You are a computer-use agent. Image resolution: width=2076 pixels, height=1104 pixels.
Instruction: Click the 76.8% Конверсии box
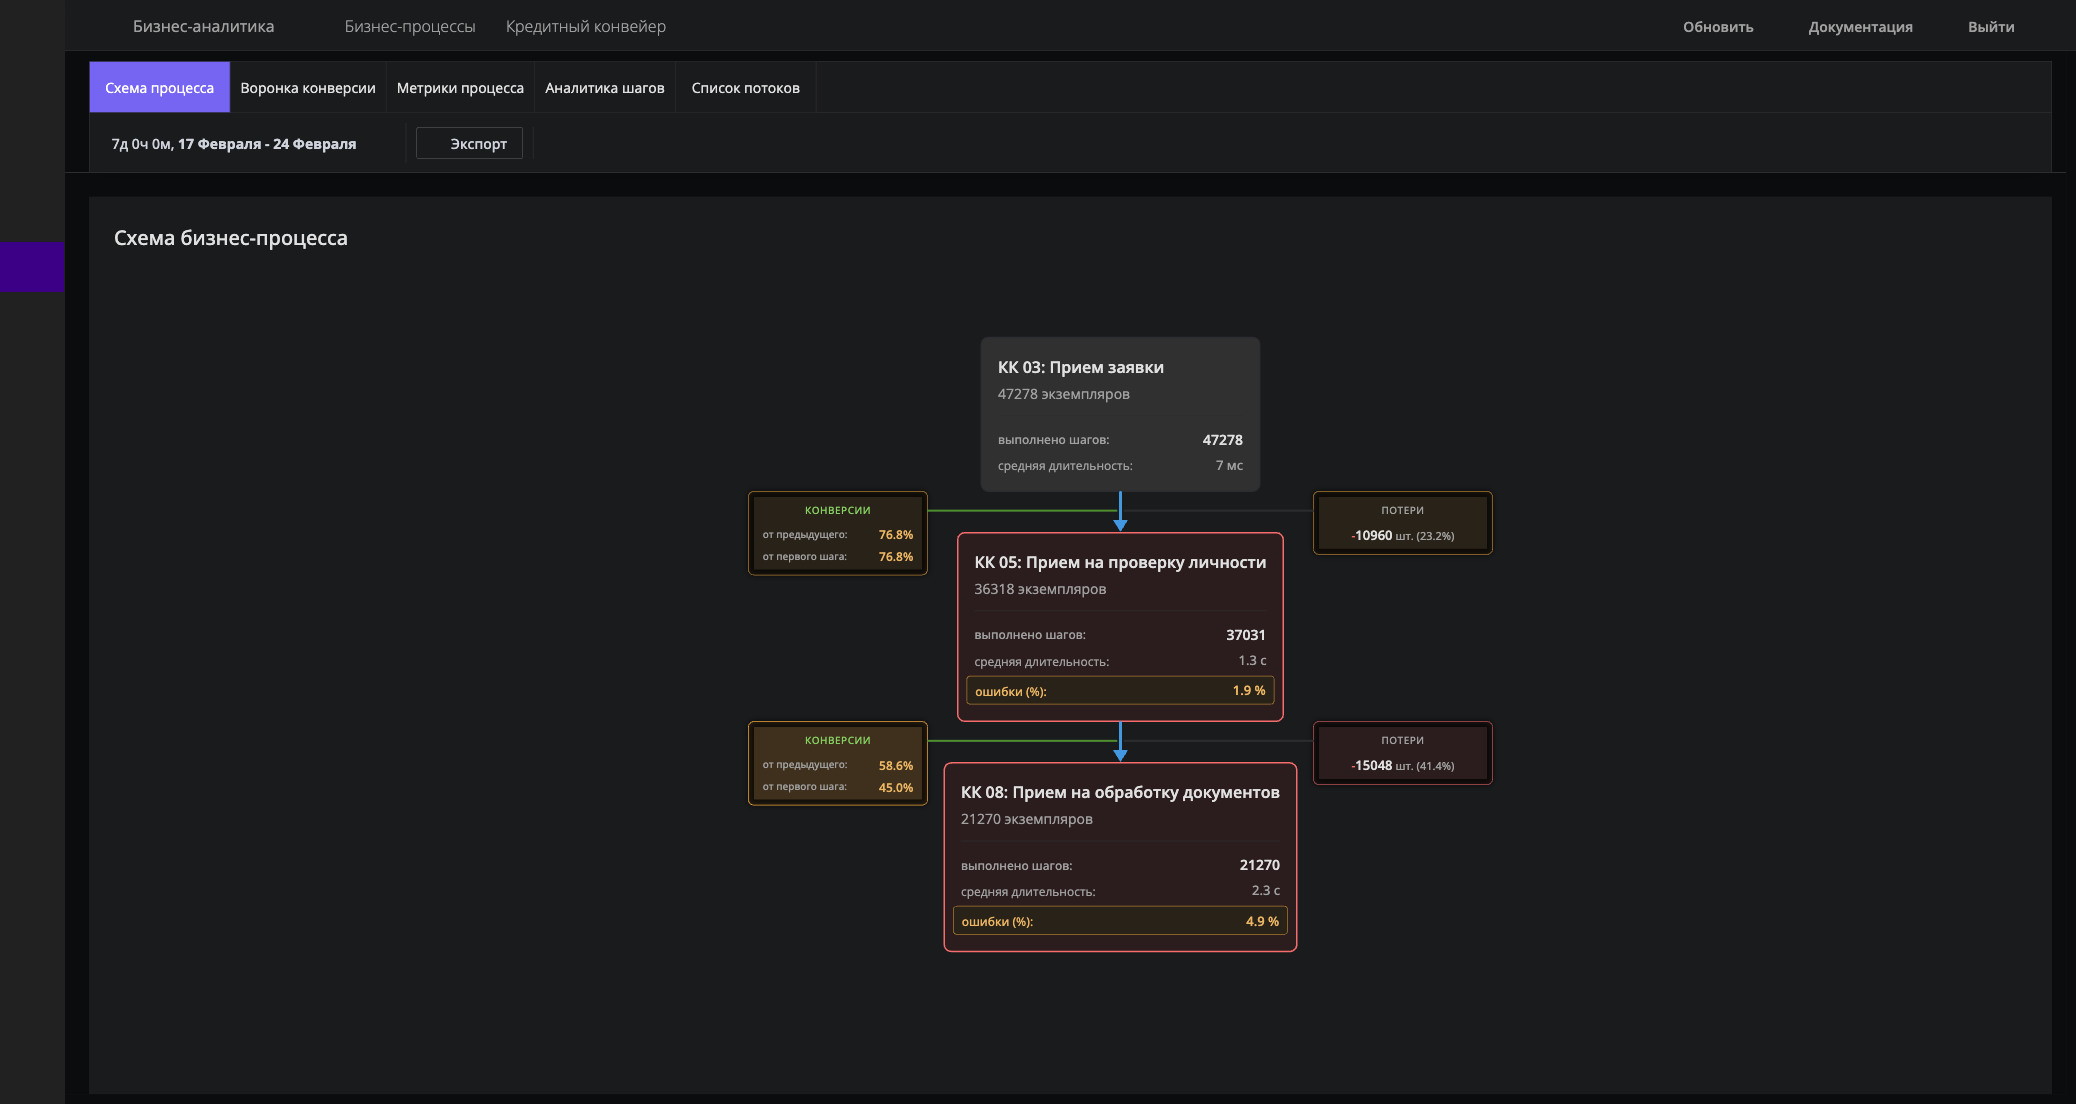point(837,533)
